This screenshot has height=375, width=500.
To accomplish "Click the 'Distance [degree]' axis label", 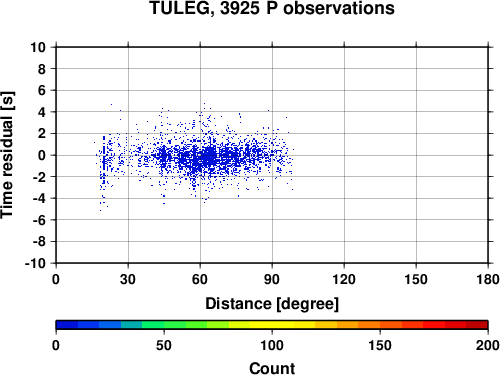I will pos(272,304).
